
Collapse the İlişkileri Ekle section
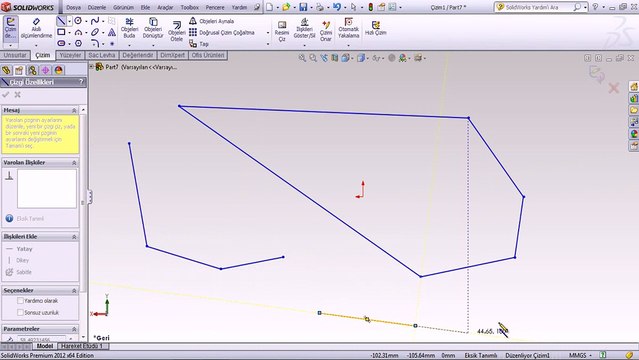74,237
